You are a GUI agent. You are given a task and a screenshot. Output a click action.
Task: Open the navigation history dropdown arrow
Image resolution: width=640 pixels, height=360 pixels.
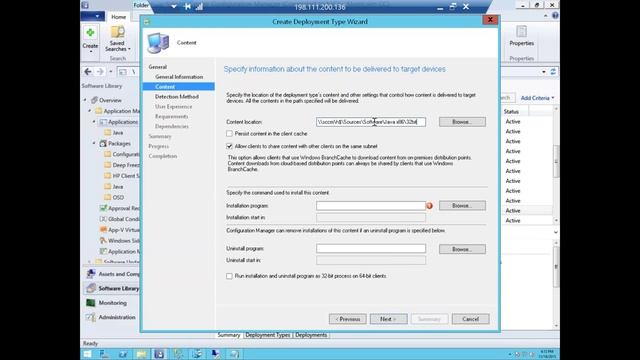[111, 71]
